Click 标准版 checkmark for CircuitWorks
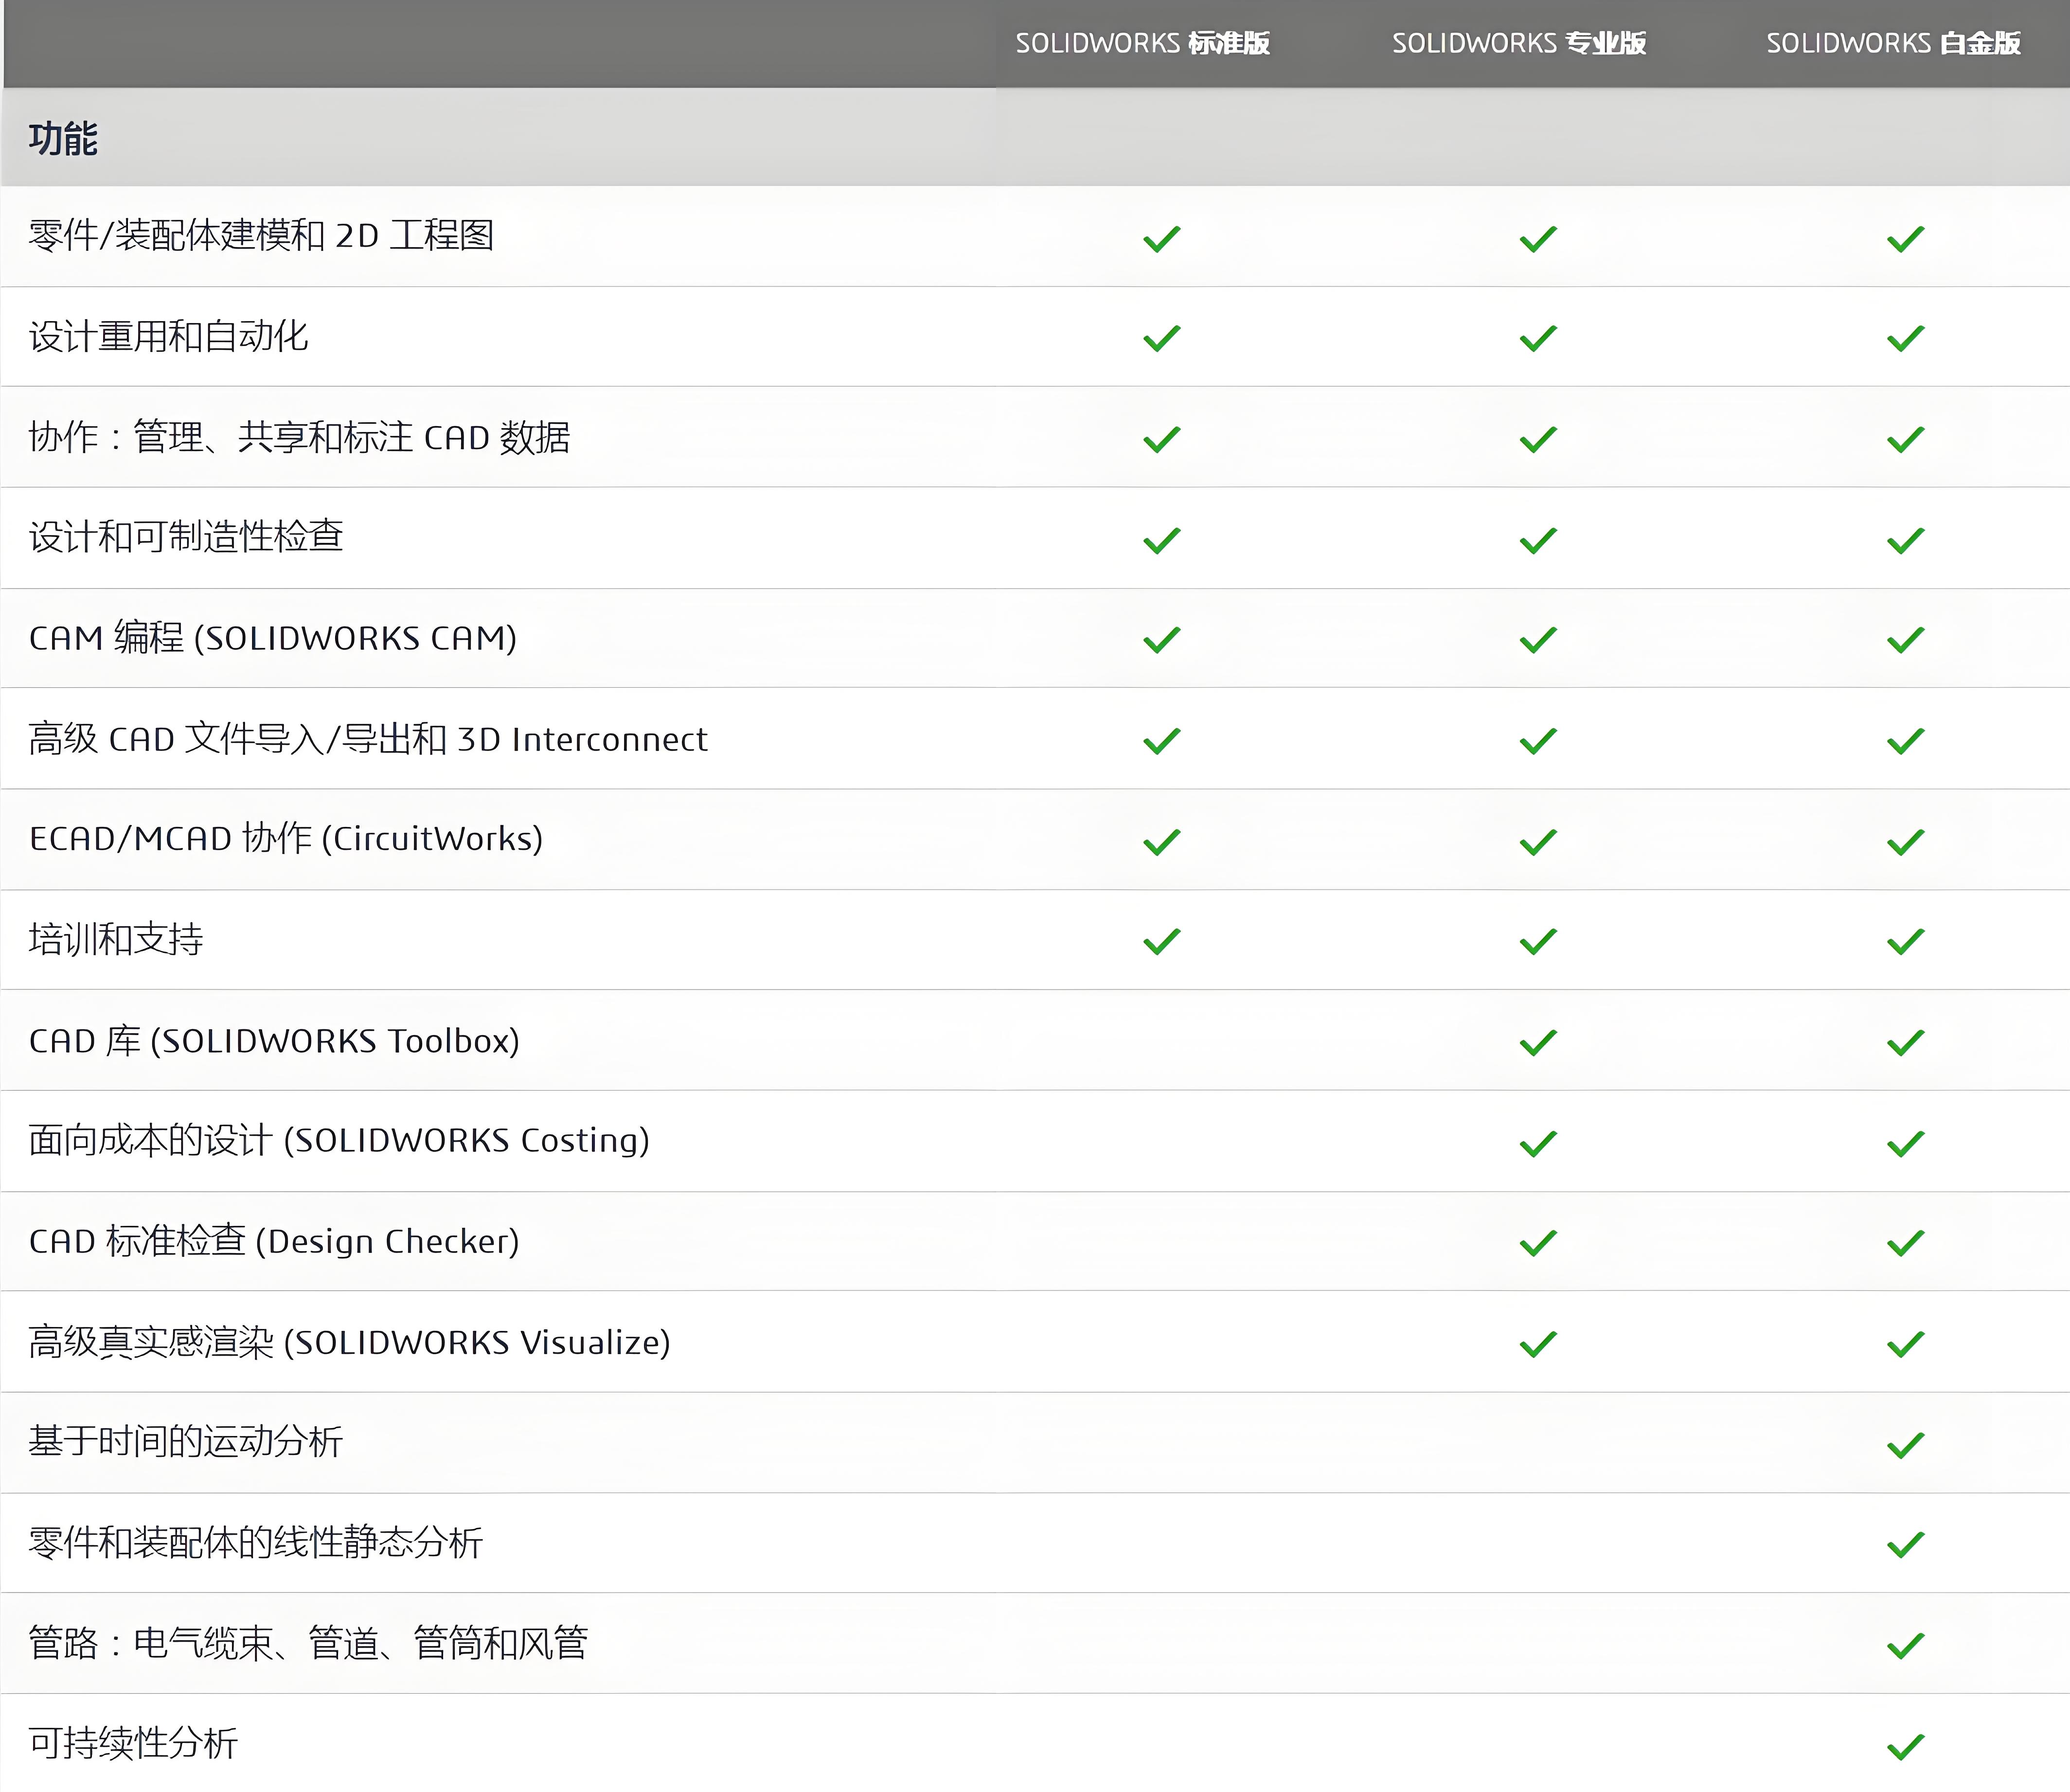Viewport: 2070px width, 1792px height. [1162, 842]
